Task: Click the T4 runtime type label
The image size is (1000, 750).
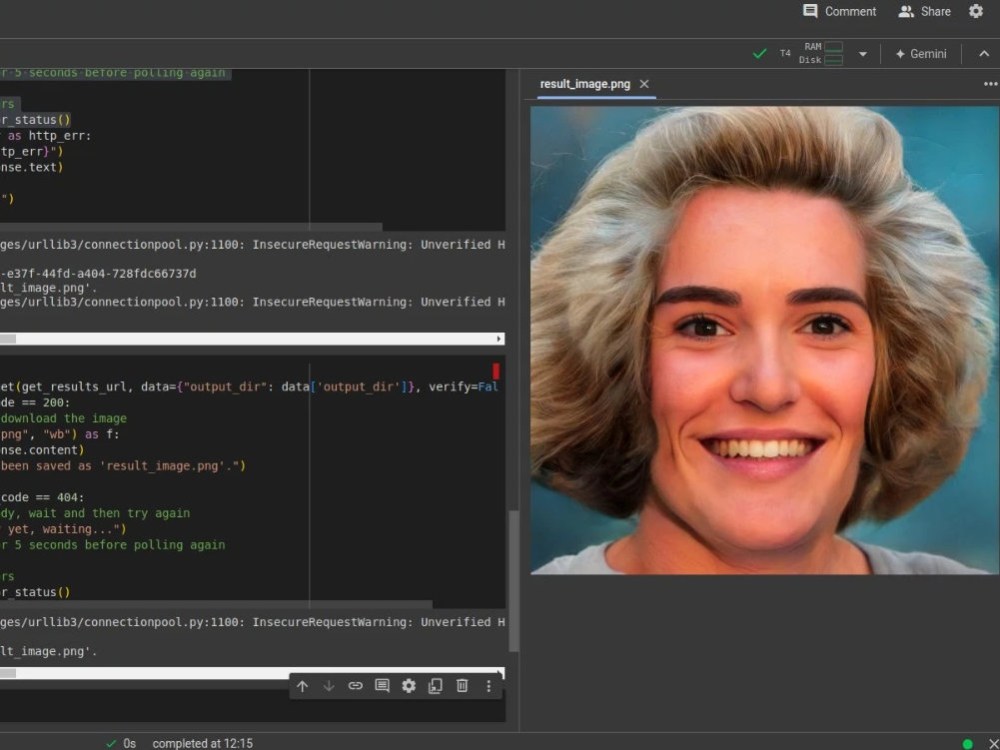Action: coord(785,54)
